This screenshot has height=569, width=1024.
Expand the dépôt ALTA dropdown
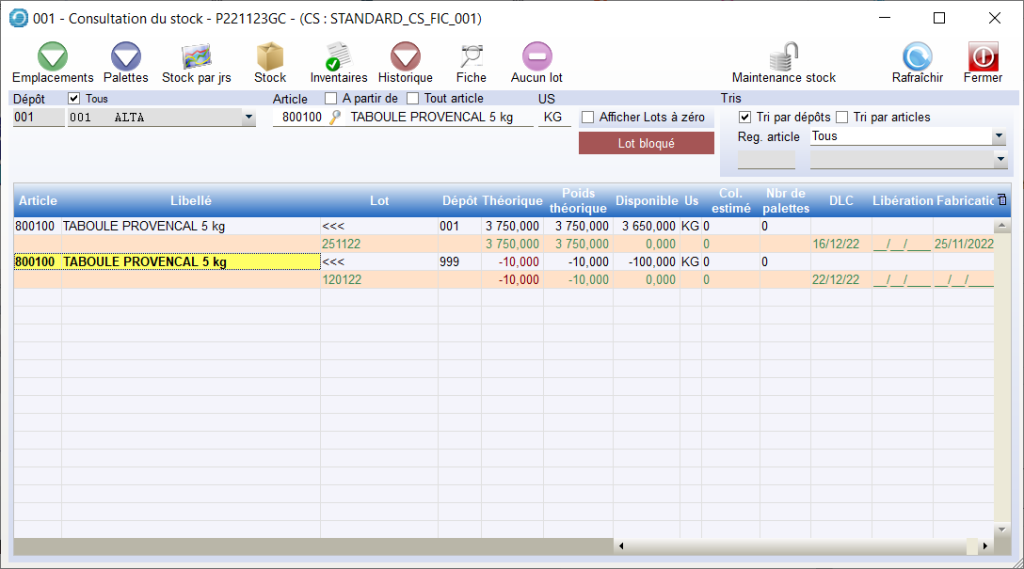(249, 118)
